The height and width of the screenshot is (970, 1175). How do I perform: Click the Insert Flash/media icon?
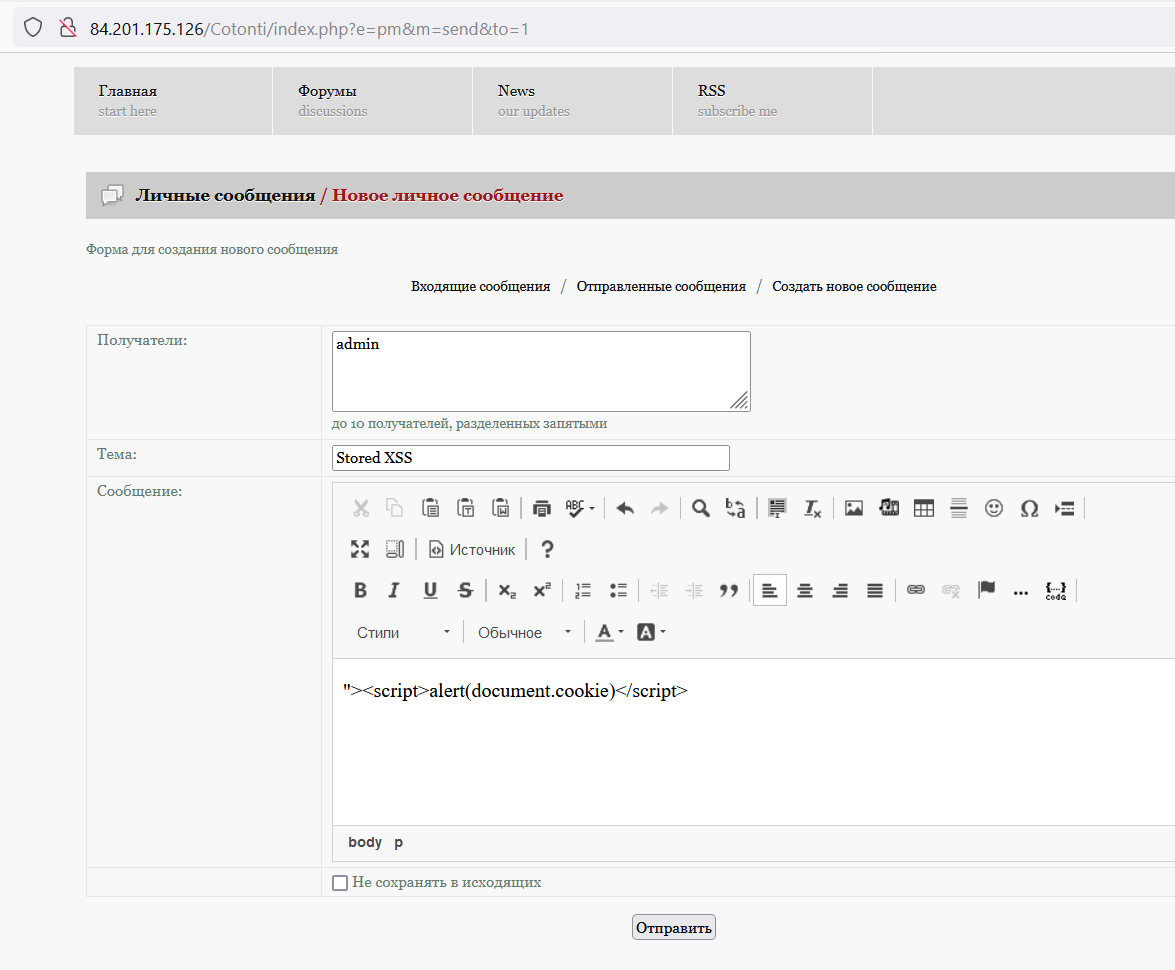pyautogui.click(x=889, y=508)
